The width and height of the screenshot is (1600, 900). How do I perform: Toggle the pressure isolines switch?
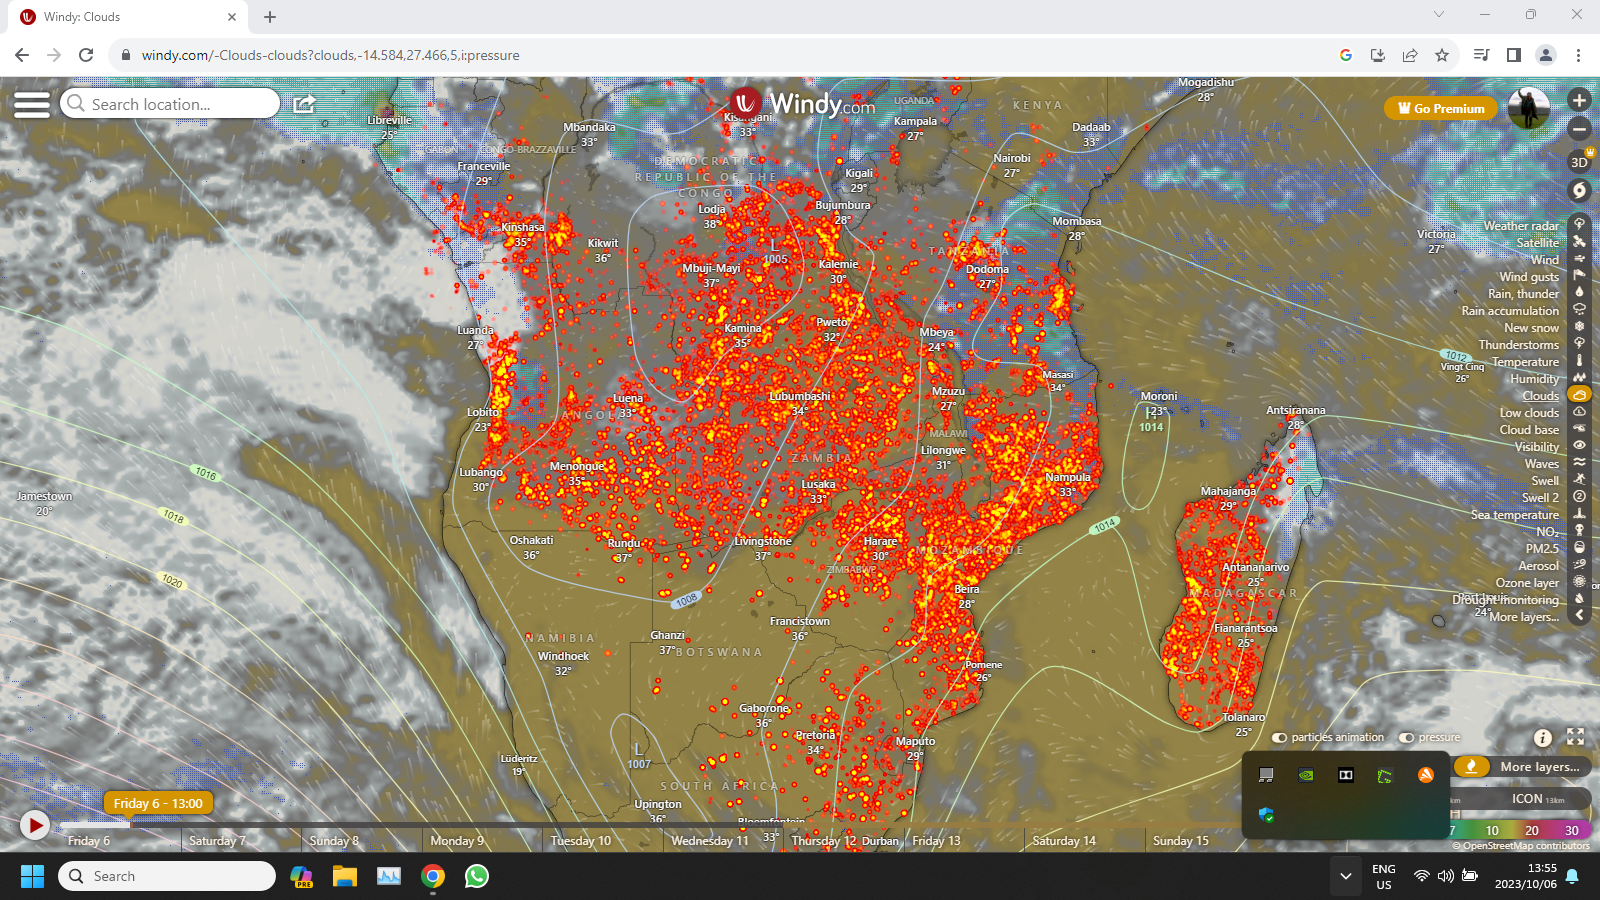tap(1407, 738)
